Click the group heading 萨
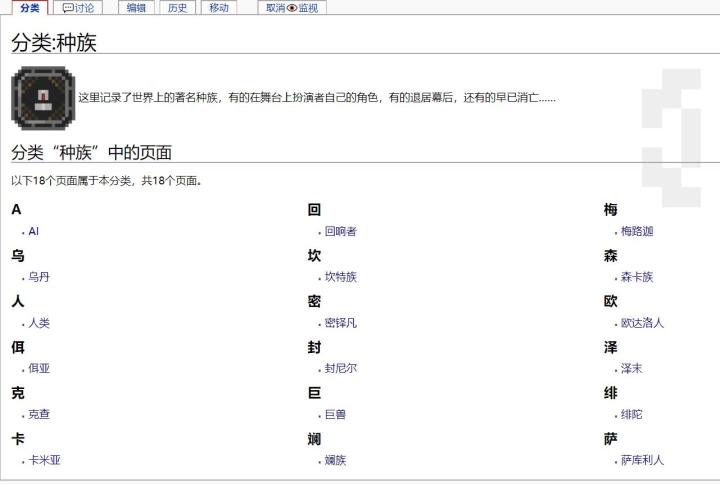The image size is (720, 484). [610, 439]
